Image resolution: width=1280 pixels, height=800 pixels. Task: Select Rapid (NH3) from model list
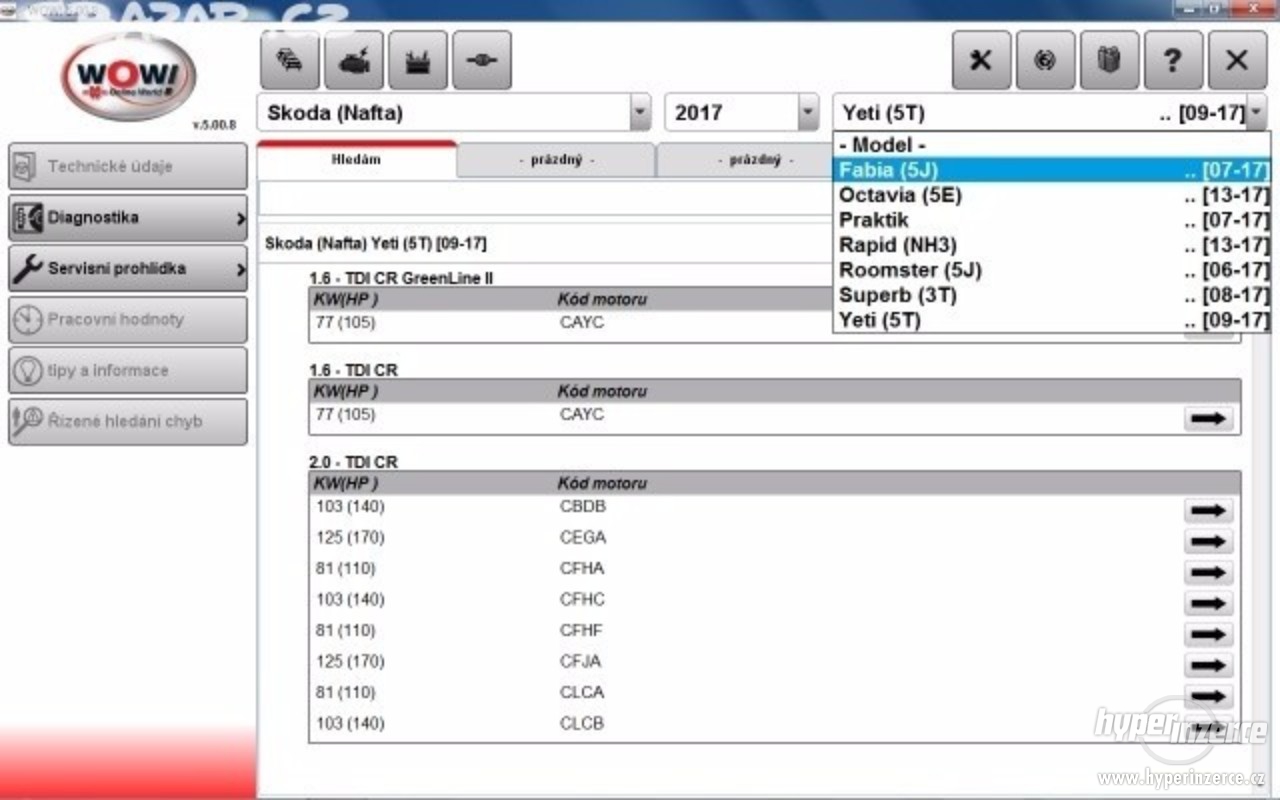click(1052, 245)
